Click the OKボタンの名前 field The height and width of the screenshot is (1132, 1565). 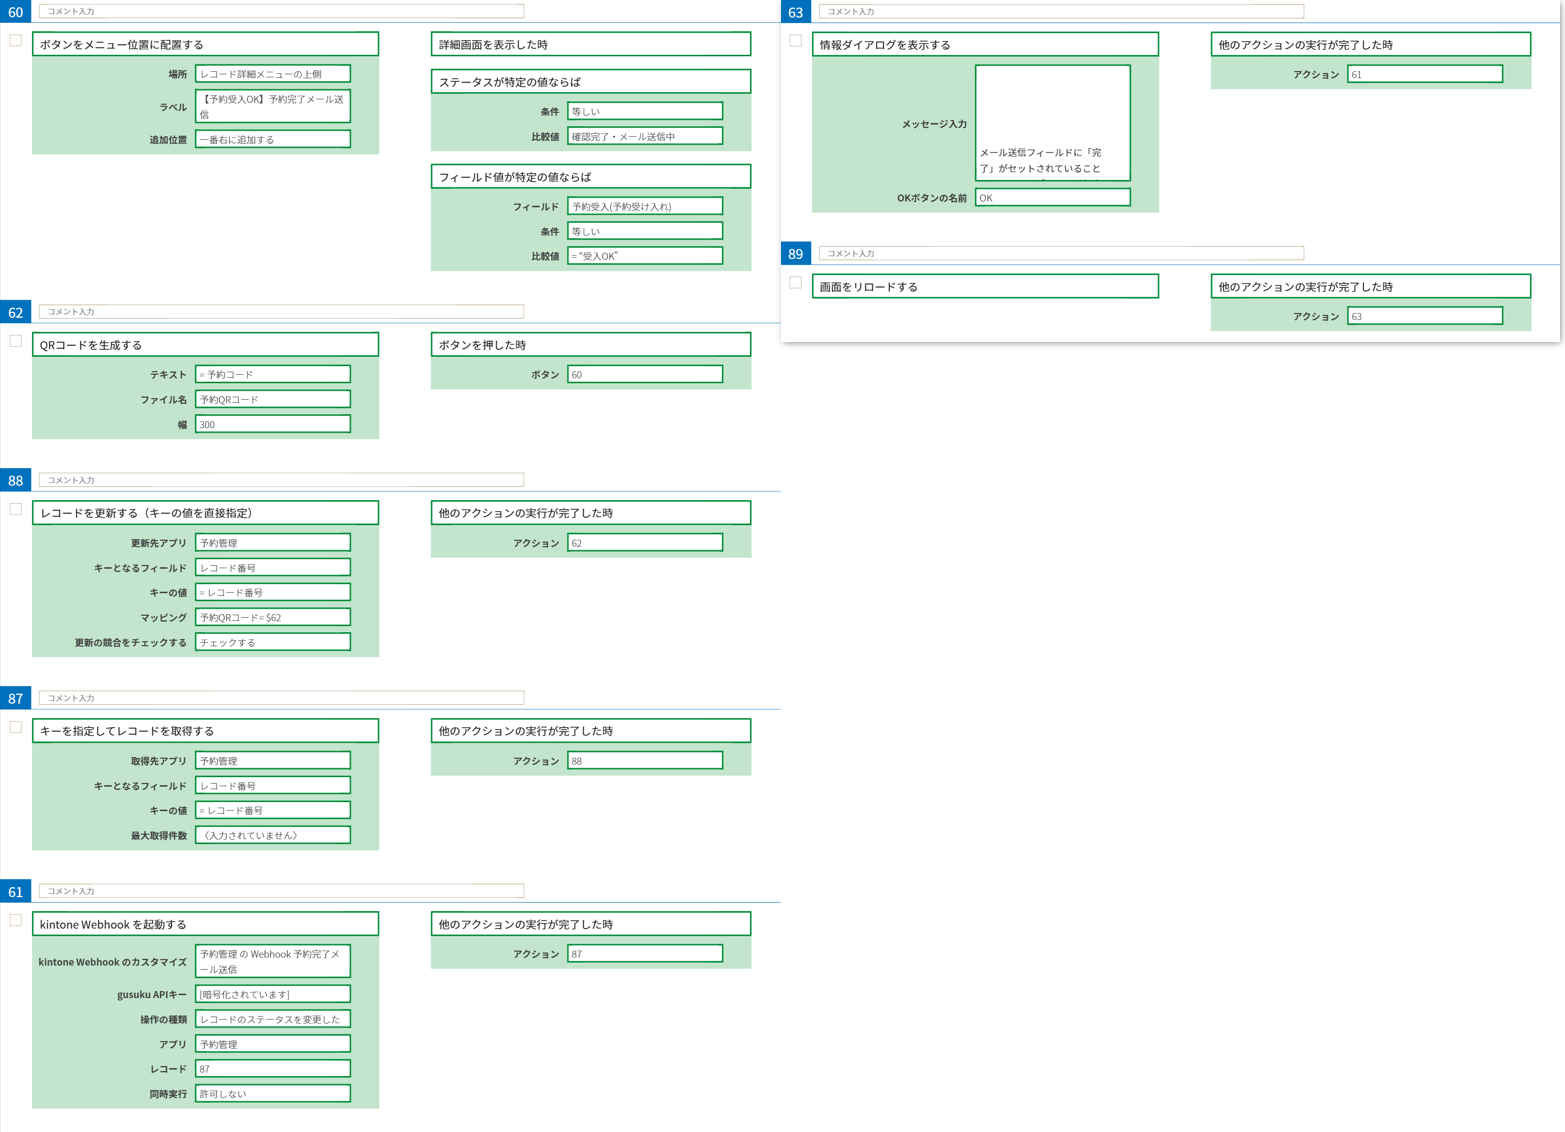[x=1052, y=198]
